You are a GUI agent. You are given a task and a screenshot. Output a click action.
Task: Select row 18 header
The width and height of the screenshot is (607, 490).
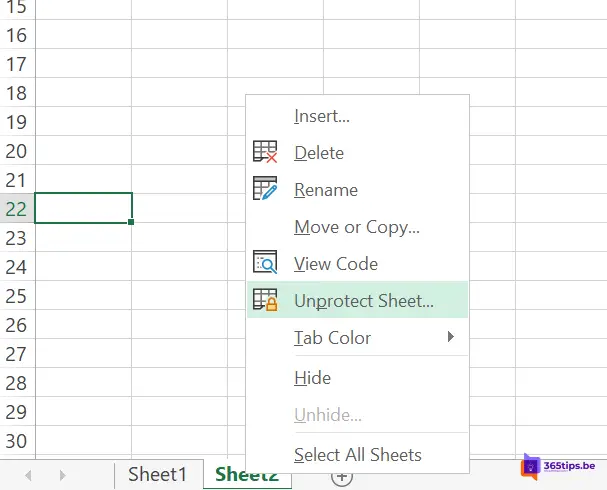pos(17,93)
